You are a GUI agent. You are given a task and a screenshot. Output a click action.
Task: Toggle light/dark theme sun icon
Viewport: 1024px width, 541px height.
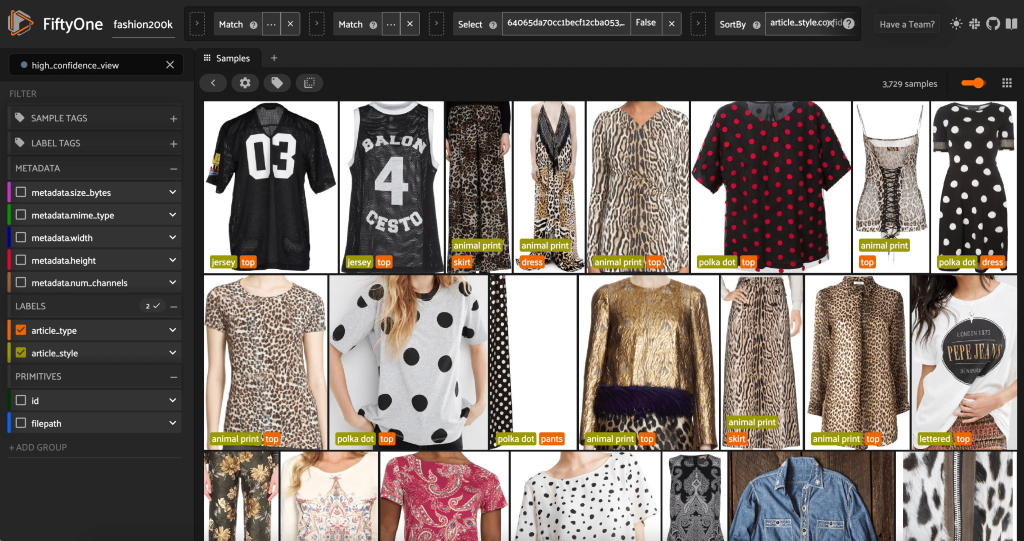(x=957, y=24)
